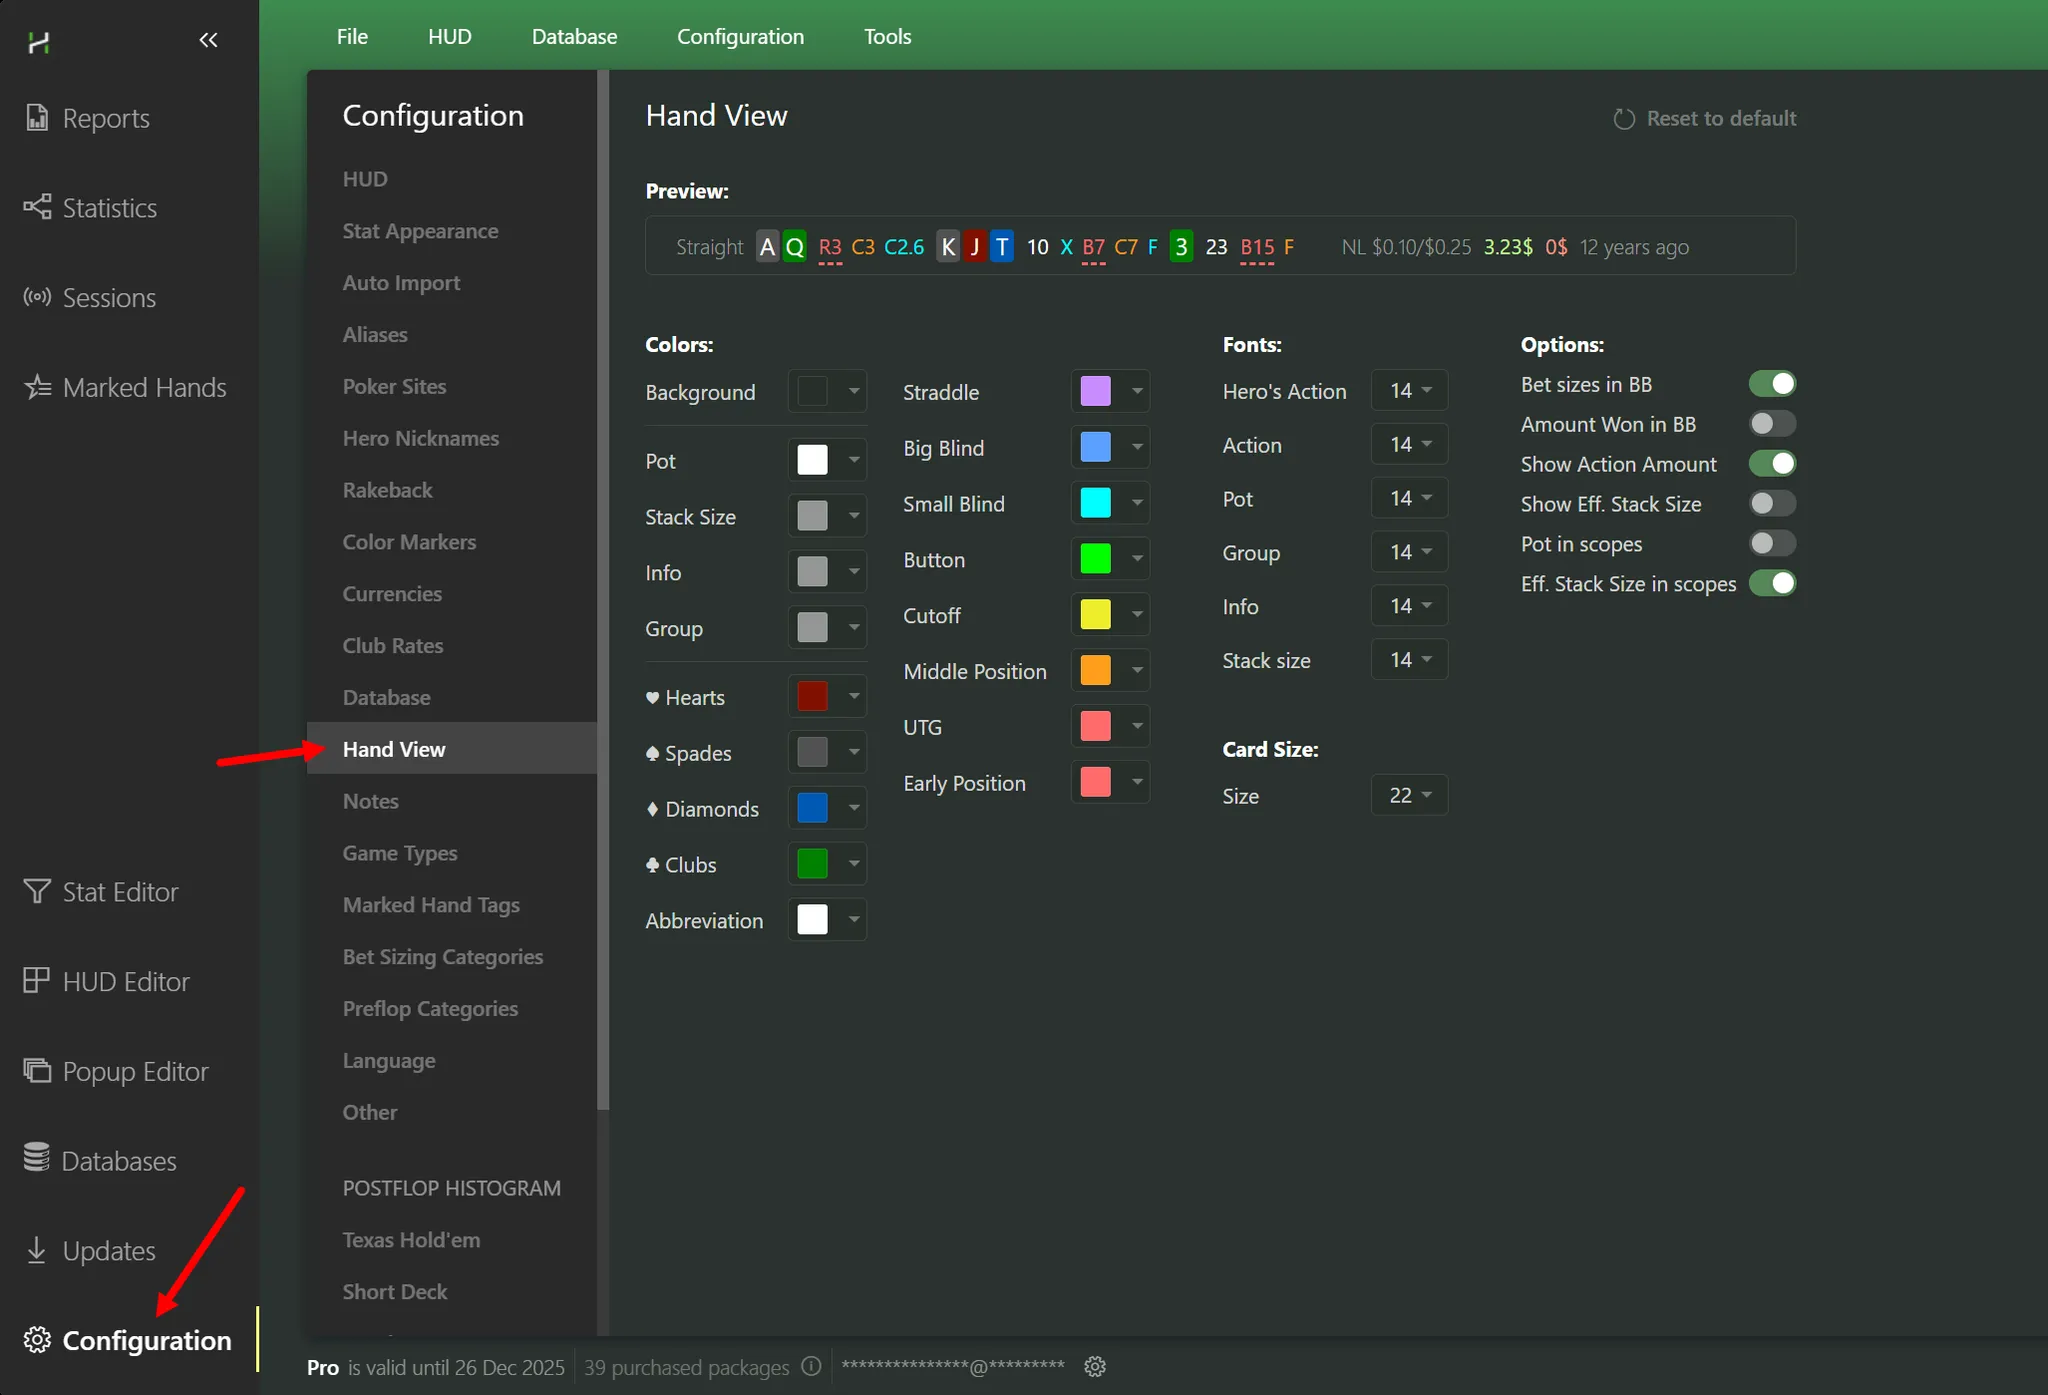Click the purchased packages info icon
This screenshot has height=1395, width=2048.
(x=811, y=1366)
